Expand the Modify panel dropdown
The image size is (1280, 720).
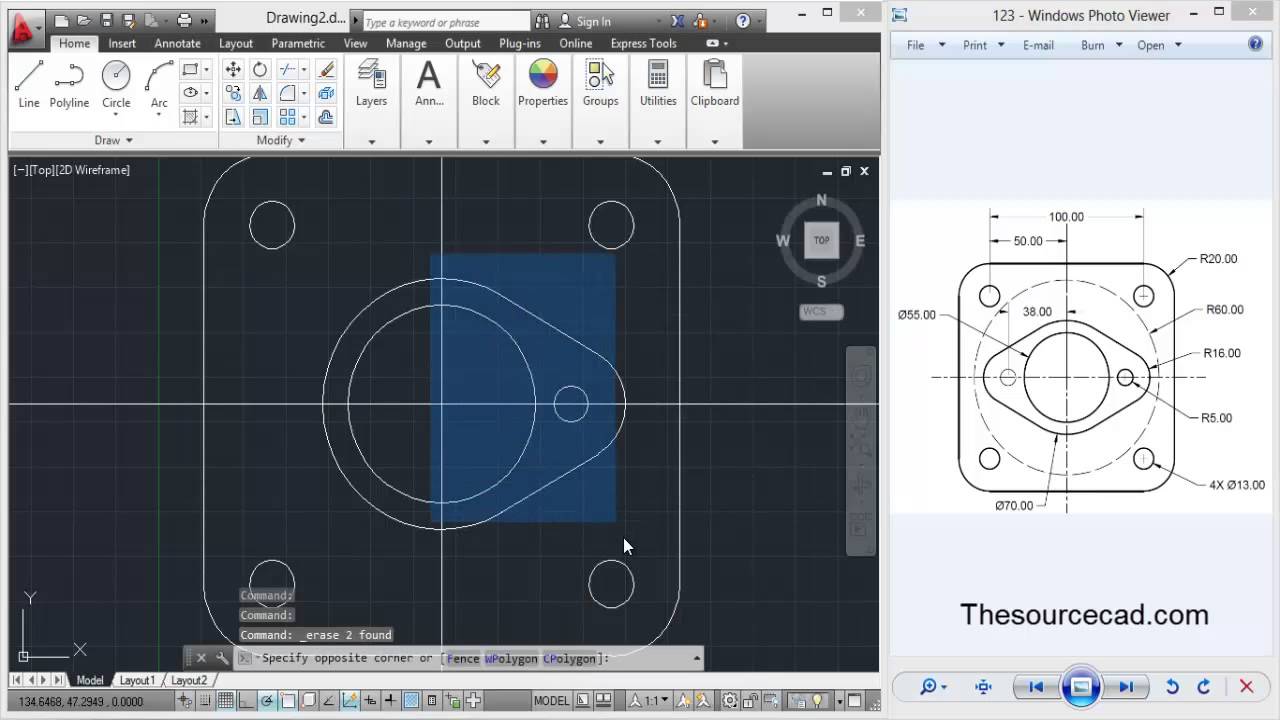tap(281, 140)
